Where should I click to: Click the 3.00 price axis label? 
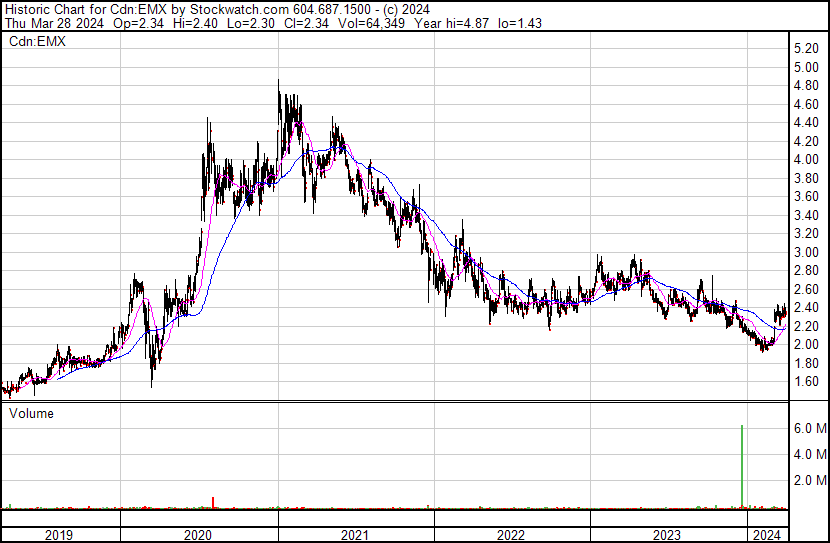806,252
